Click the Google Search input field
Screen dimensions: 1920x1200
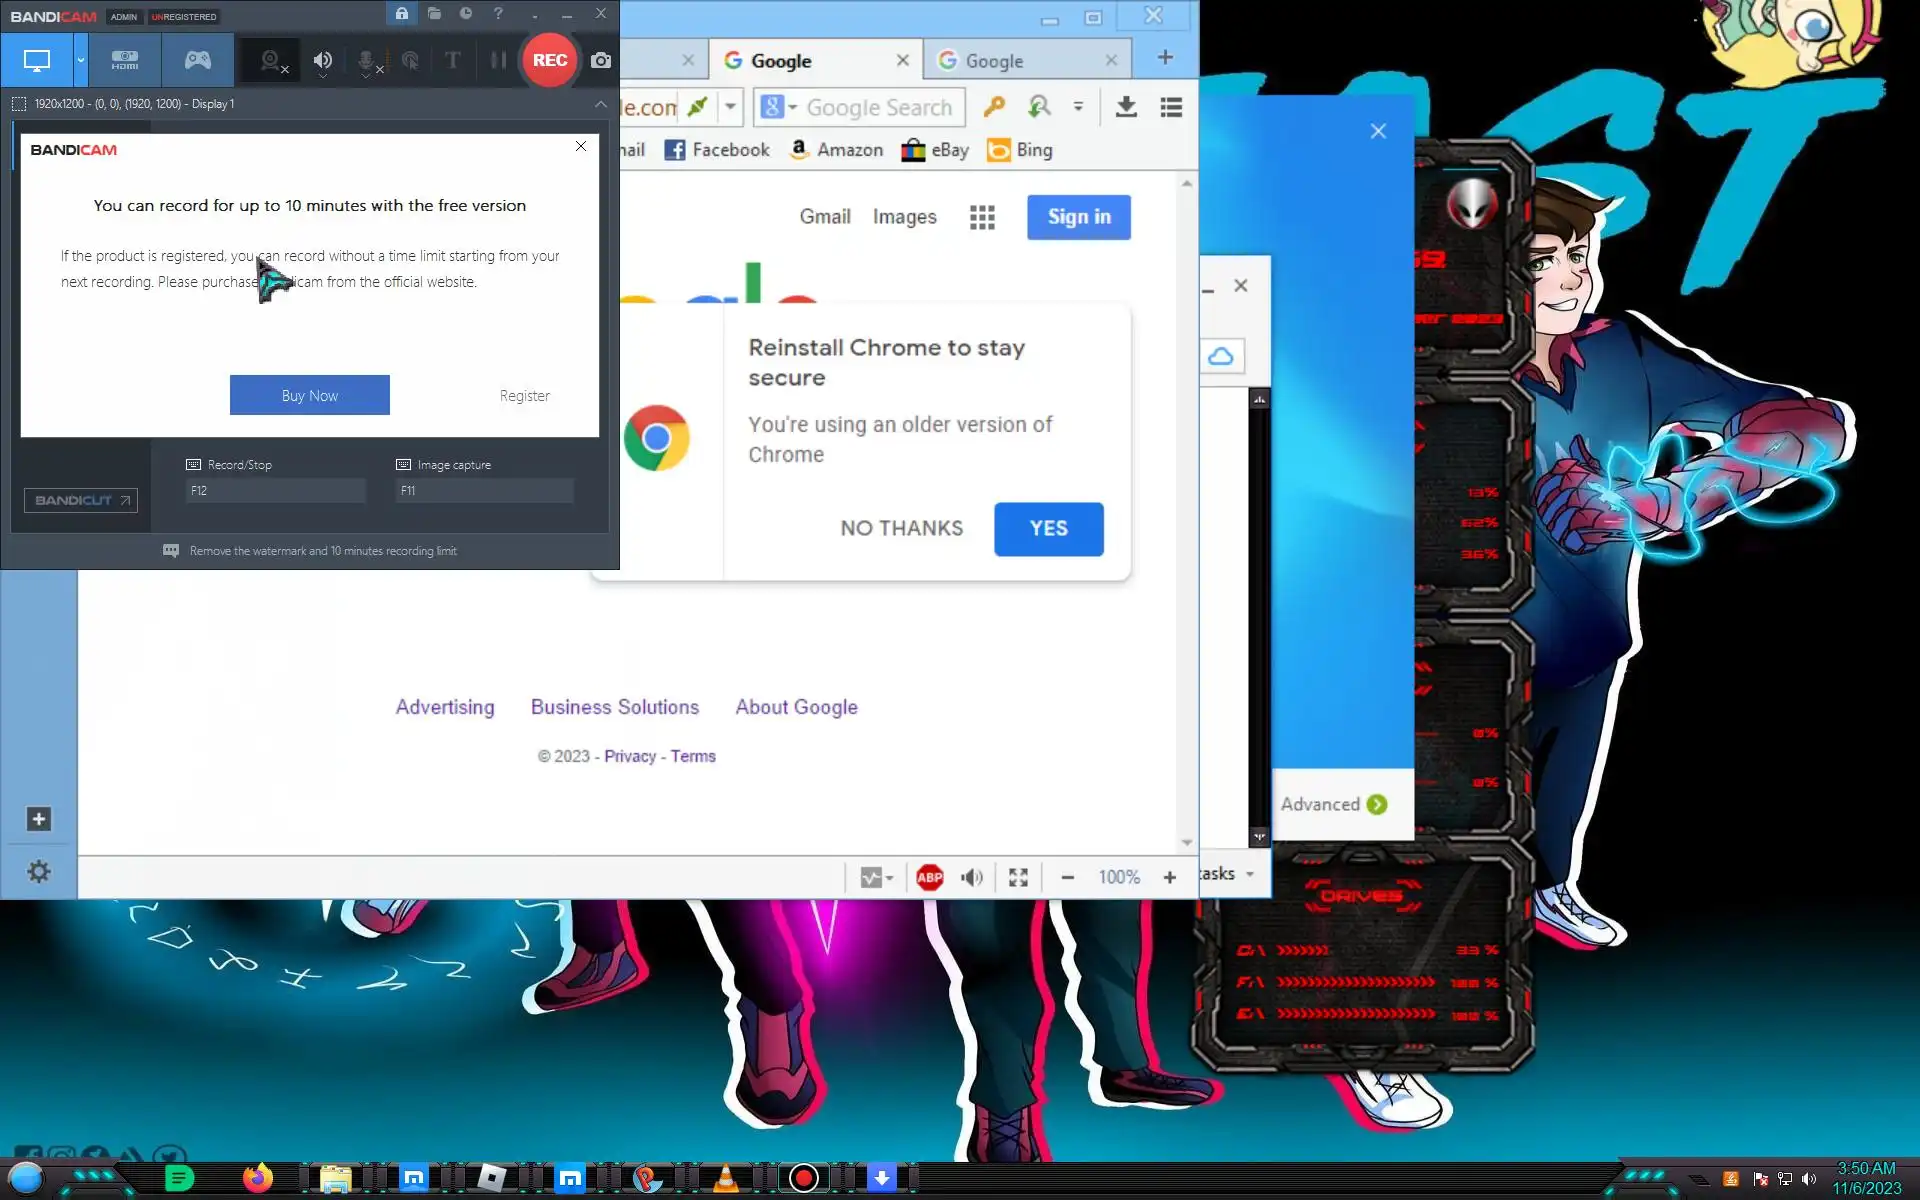pos(879,107)
